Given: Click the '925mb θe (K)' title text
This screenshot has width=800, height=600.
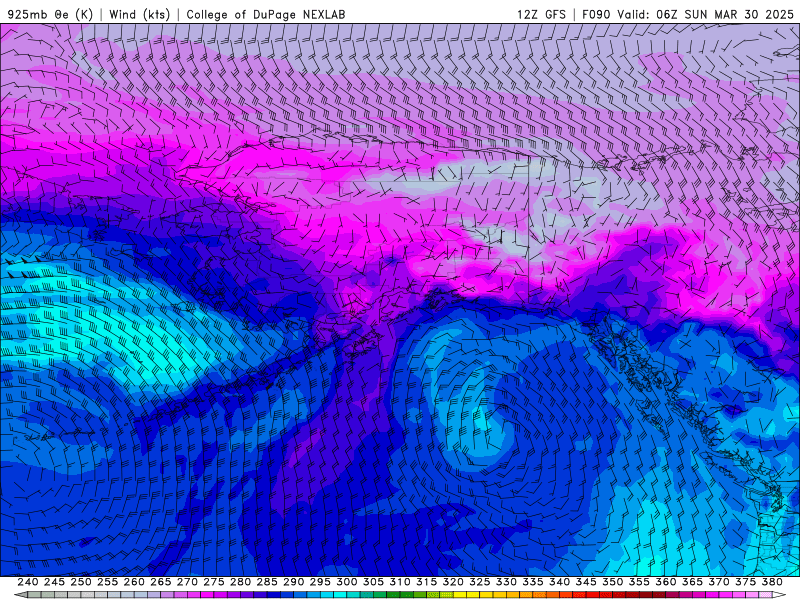Looking at the screenshot, I should (51, 14).
